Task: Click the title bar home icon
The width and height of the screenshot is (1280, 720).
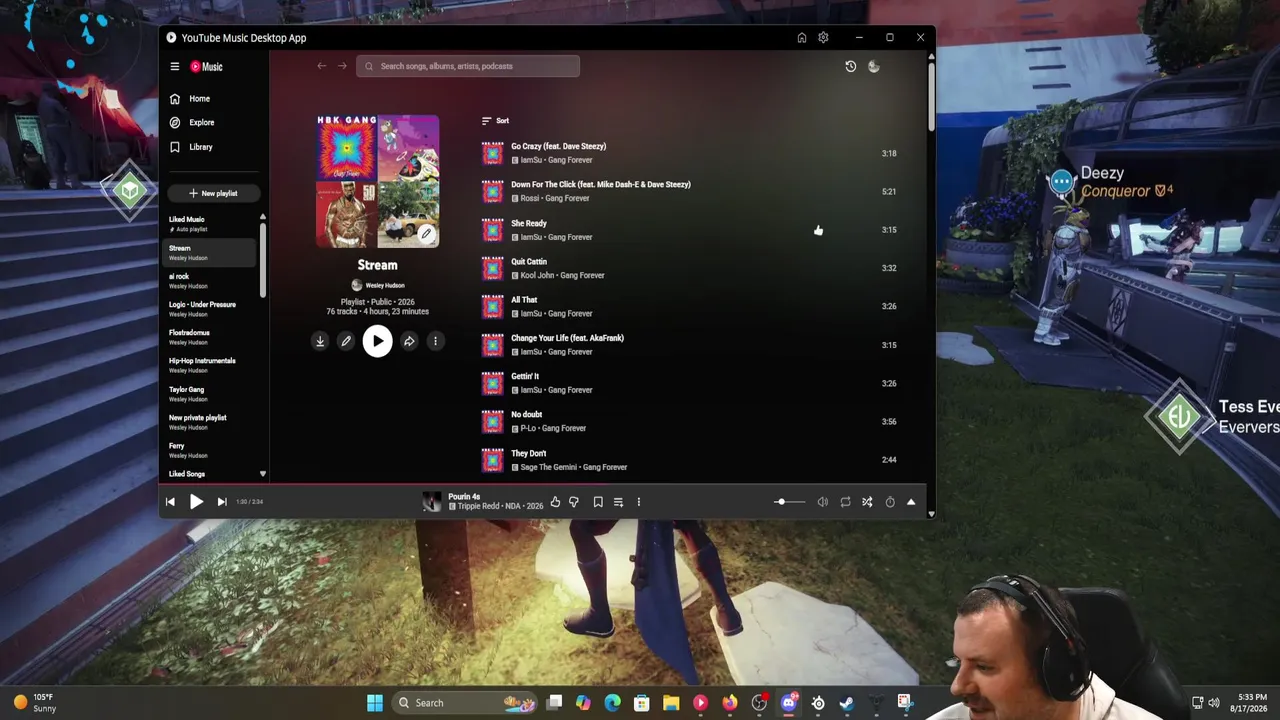Action: (801, 38)
